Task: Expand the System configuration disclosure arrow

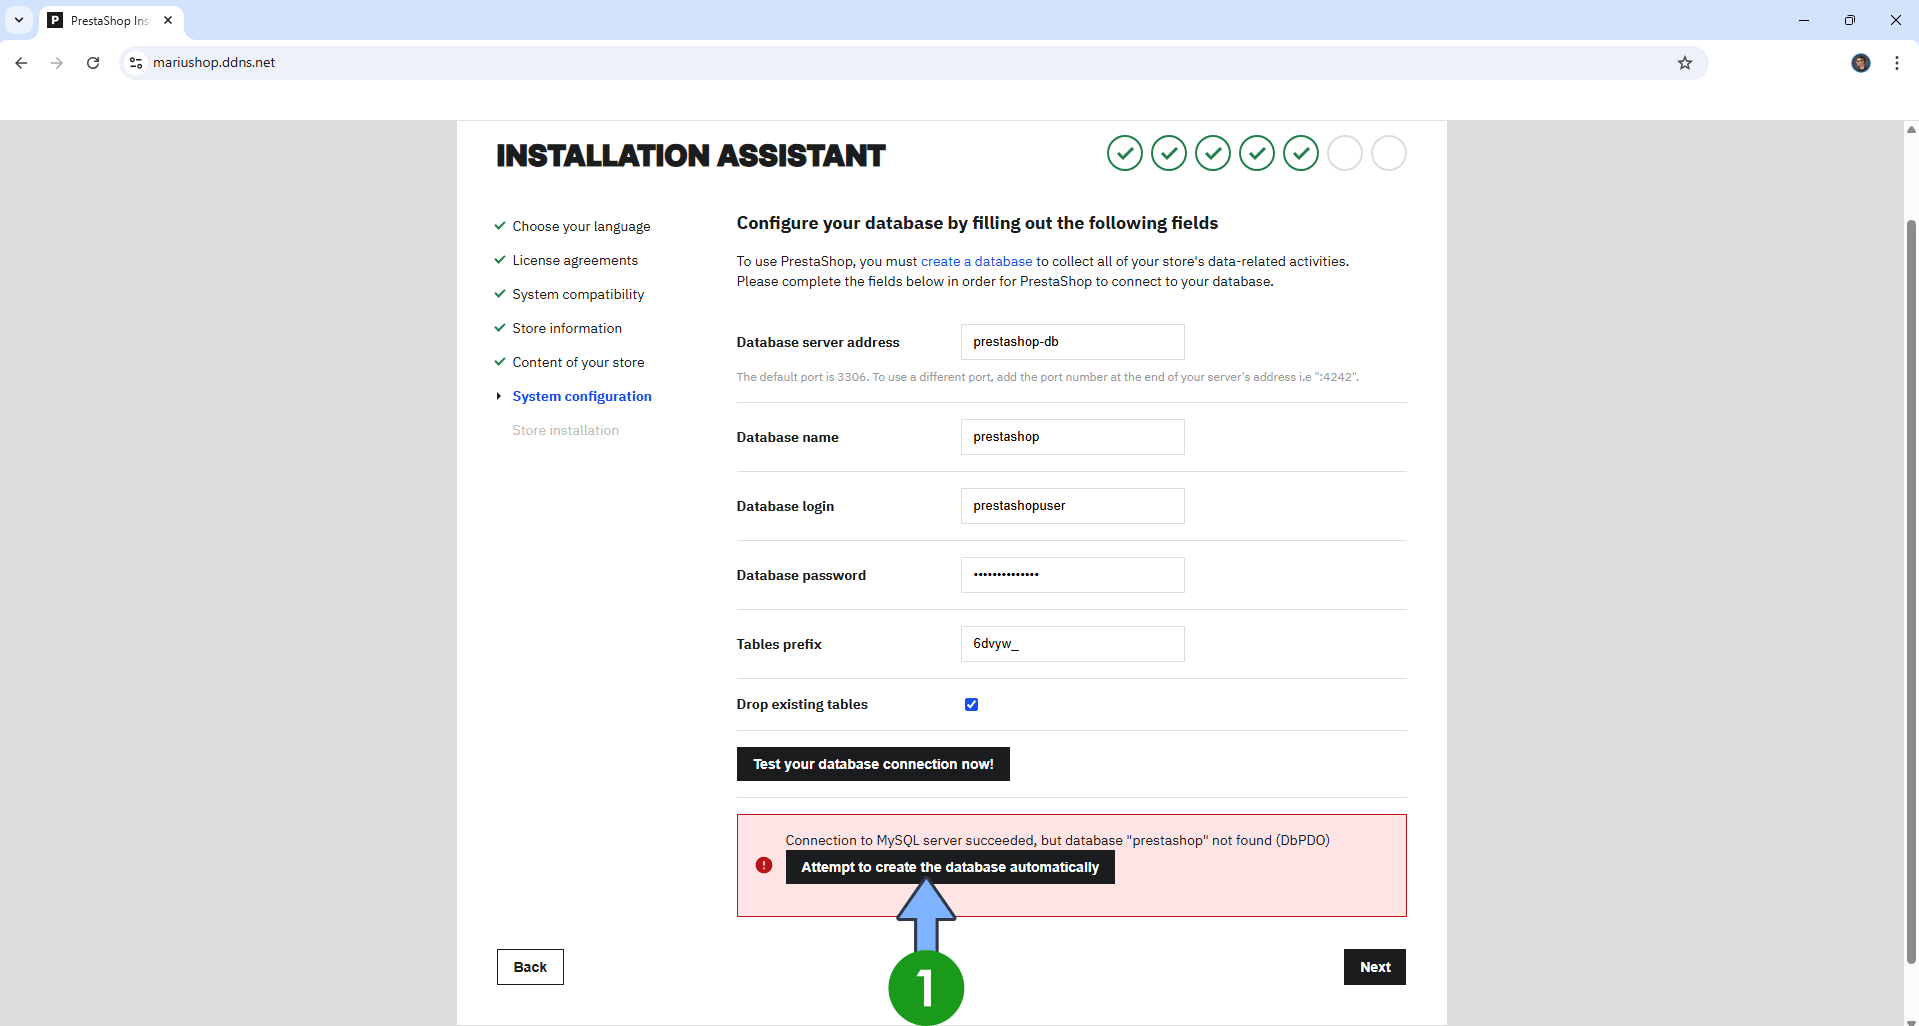Action: coord(500,396)
